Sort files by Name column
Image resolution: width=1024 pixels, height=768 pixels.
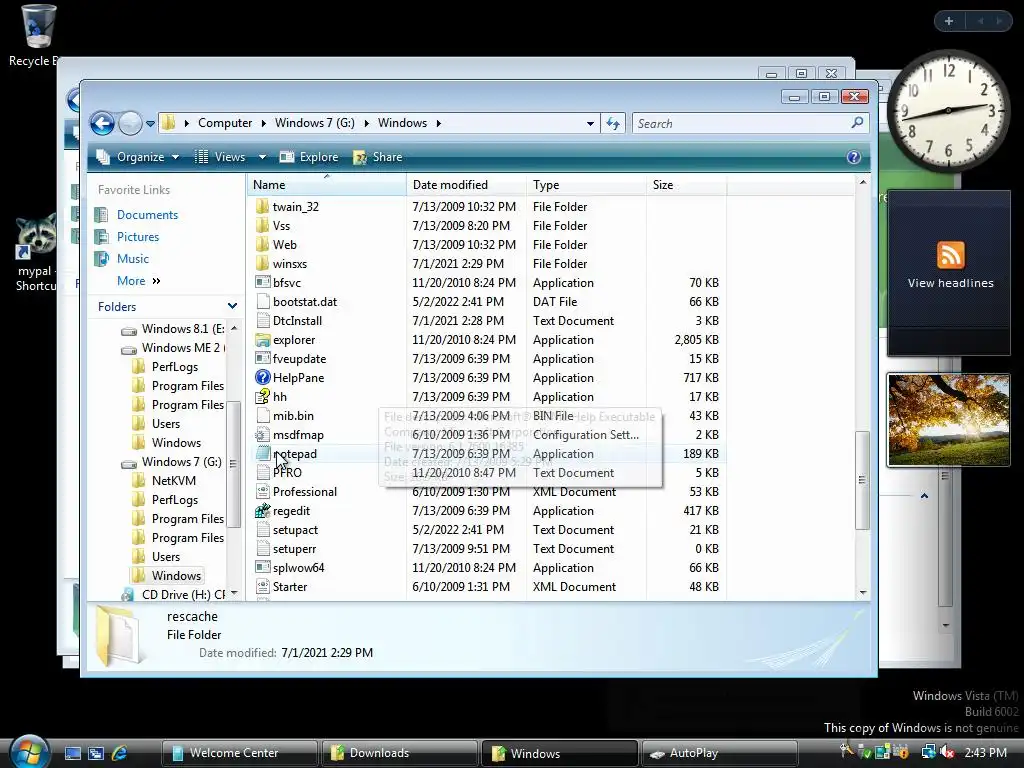tap(327, 185)
